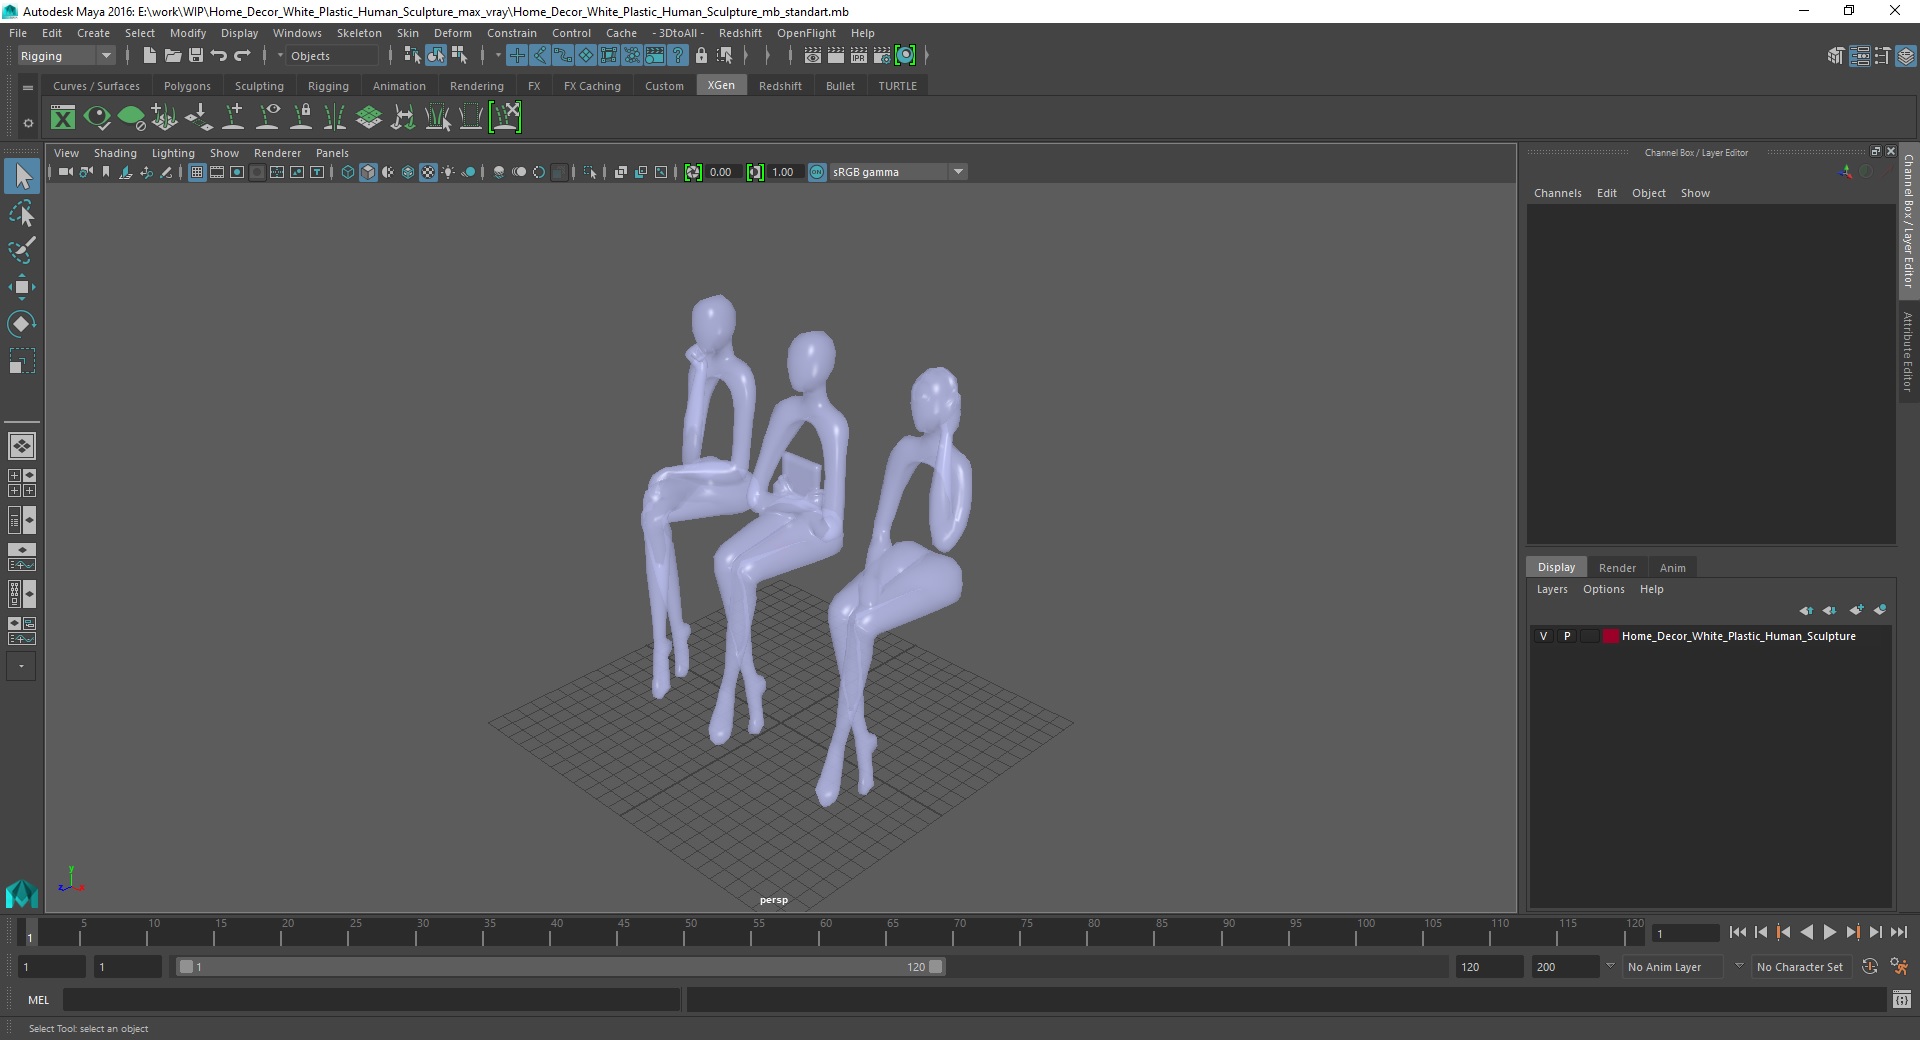Click the XGen preview eye shelf icon
The image size is (1920, 1040).
tap(97, 118)
